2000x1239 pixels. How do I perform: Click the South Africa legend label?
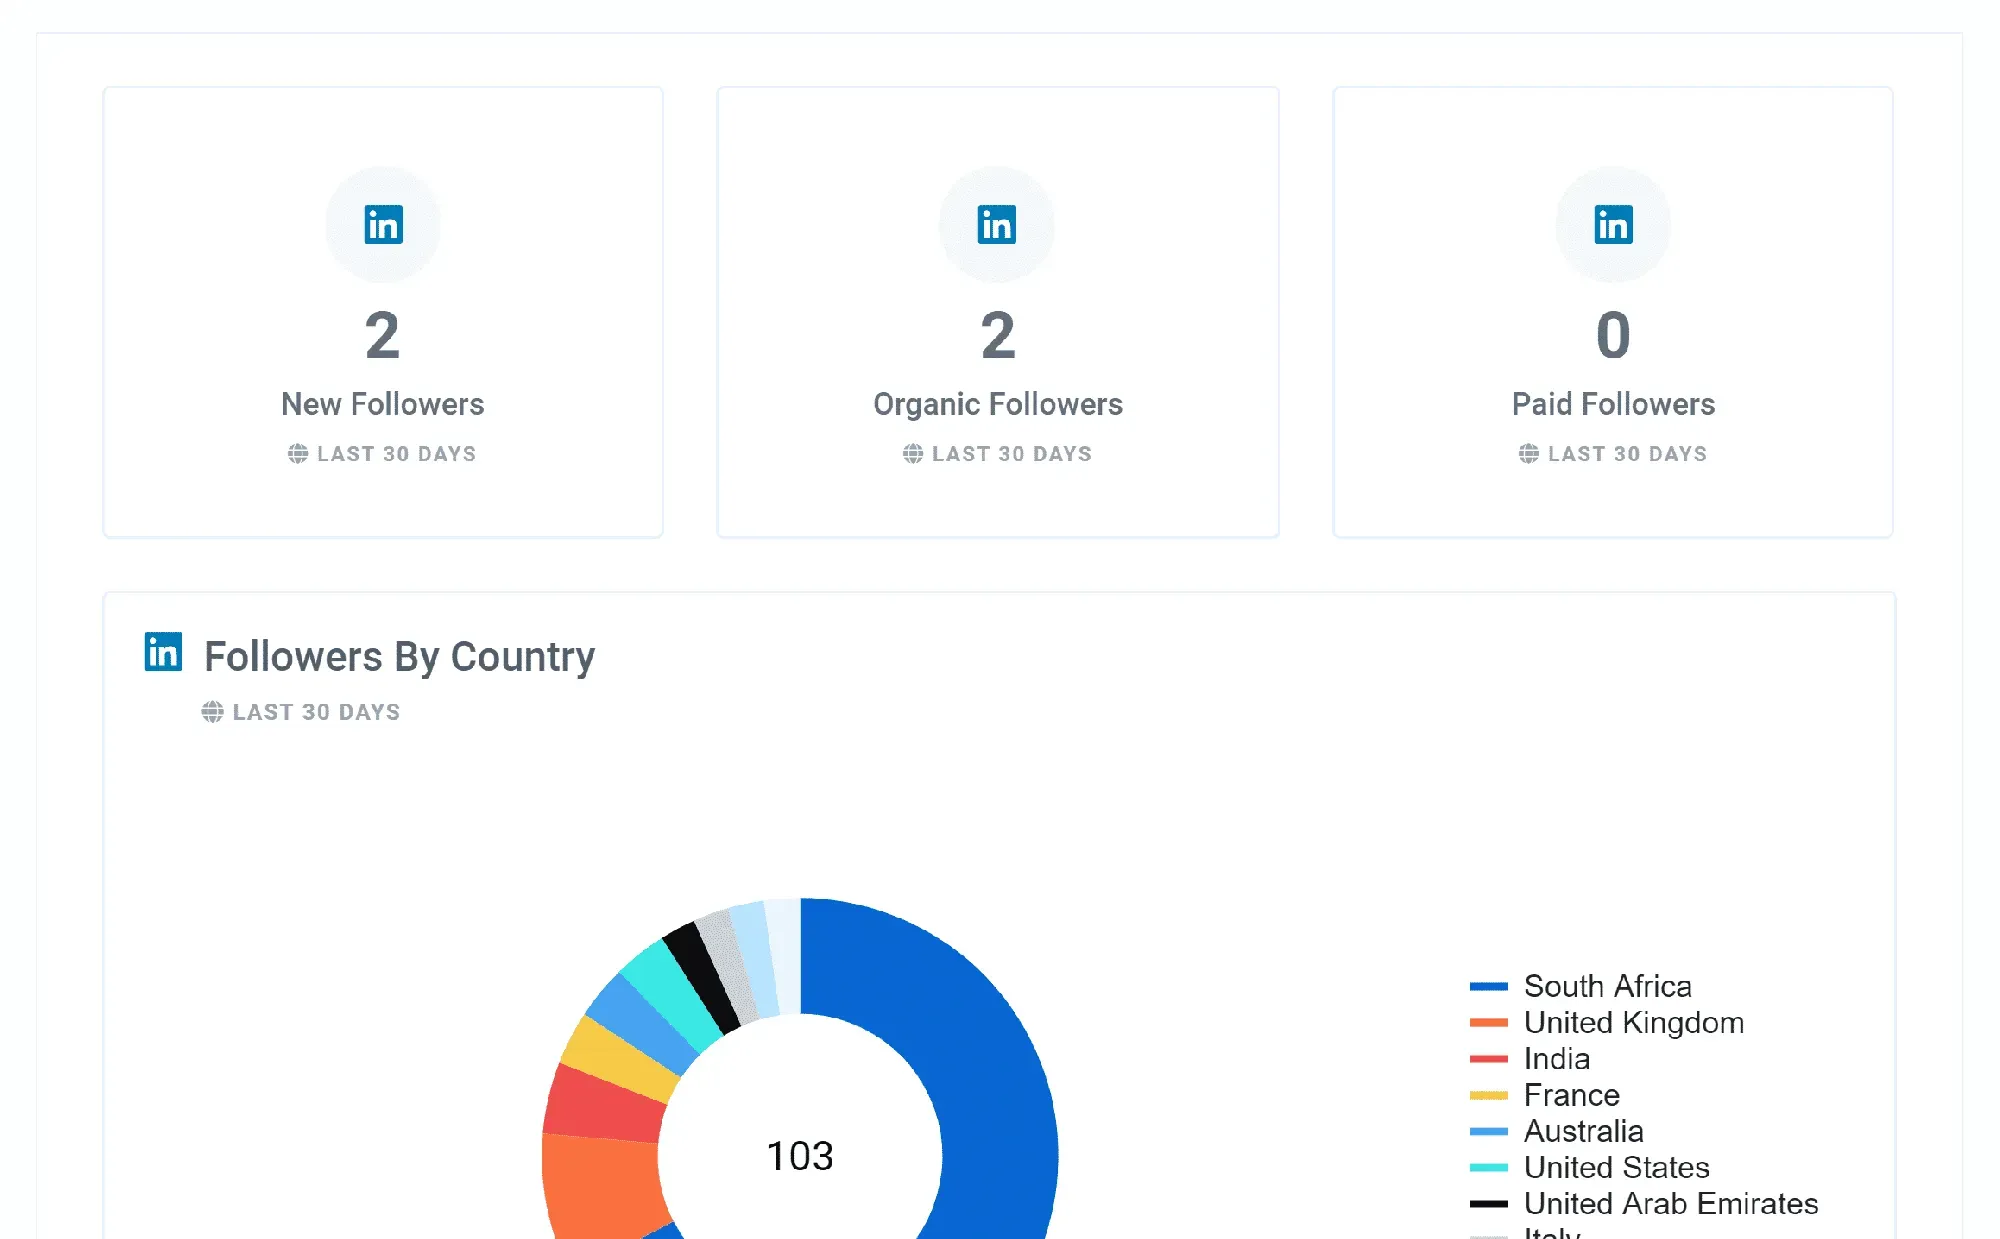[1608, 987]
